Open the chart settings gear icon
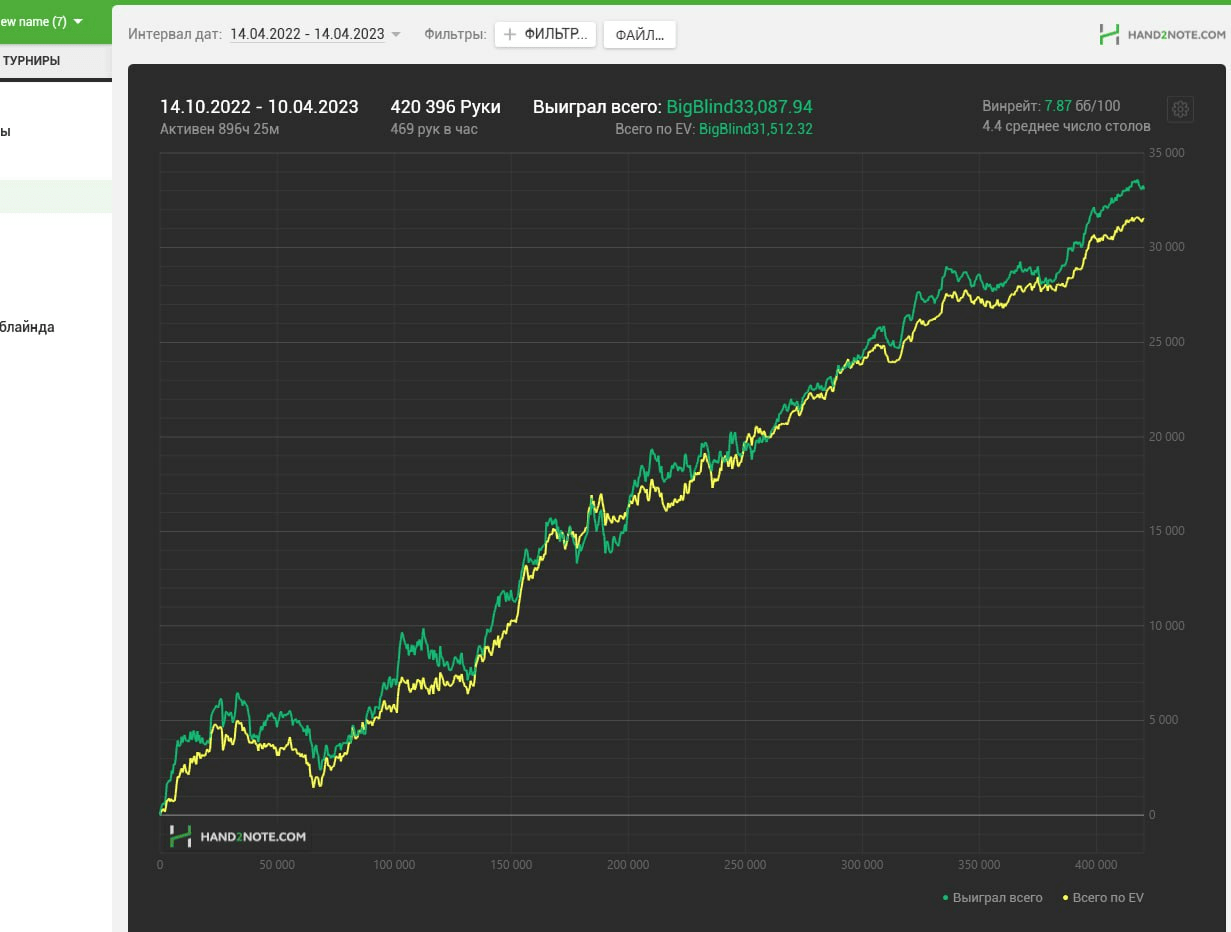 1180,110
